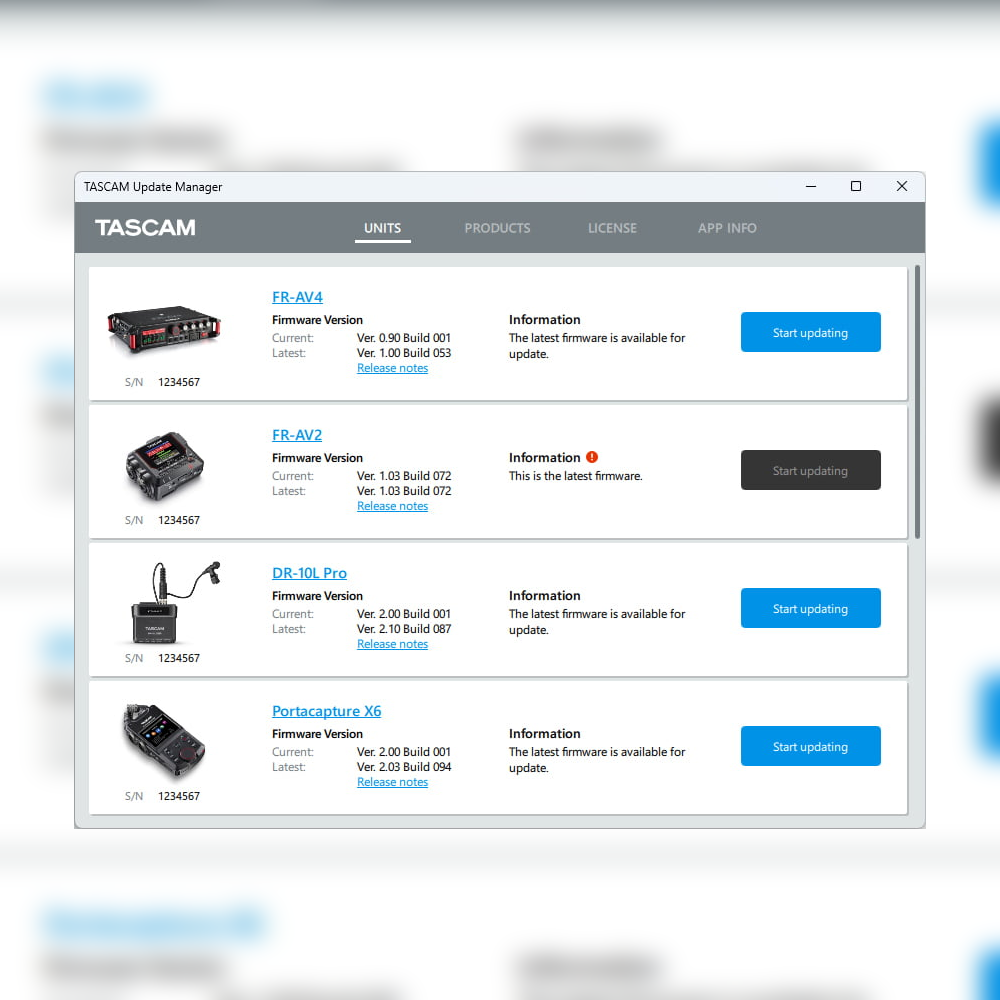Open the FR-AV2 product link

297,435
